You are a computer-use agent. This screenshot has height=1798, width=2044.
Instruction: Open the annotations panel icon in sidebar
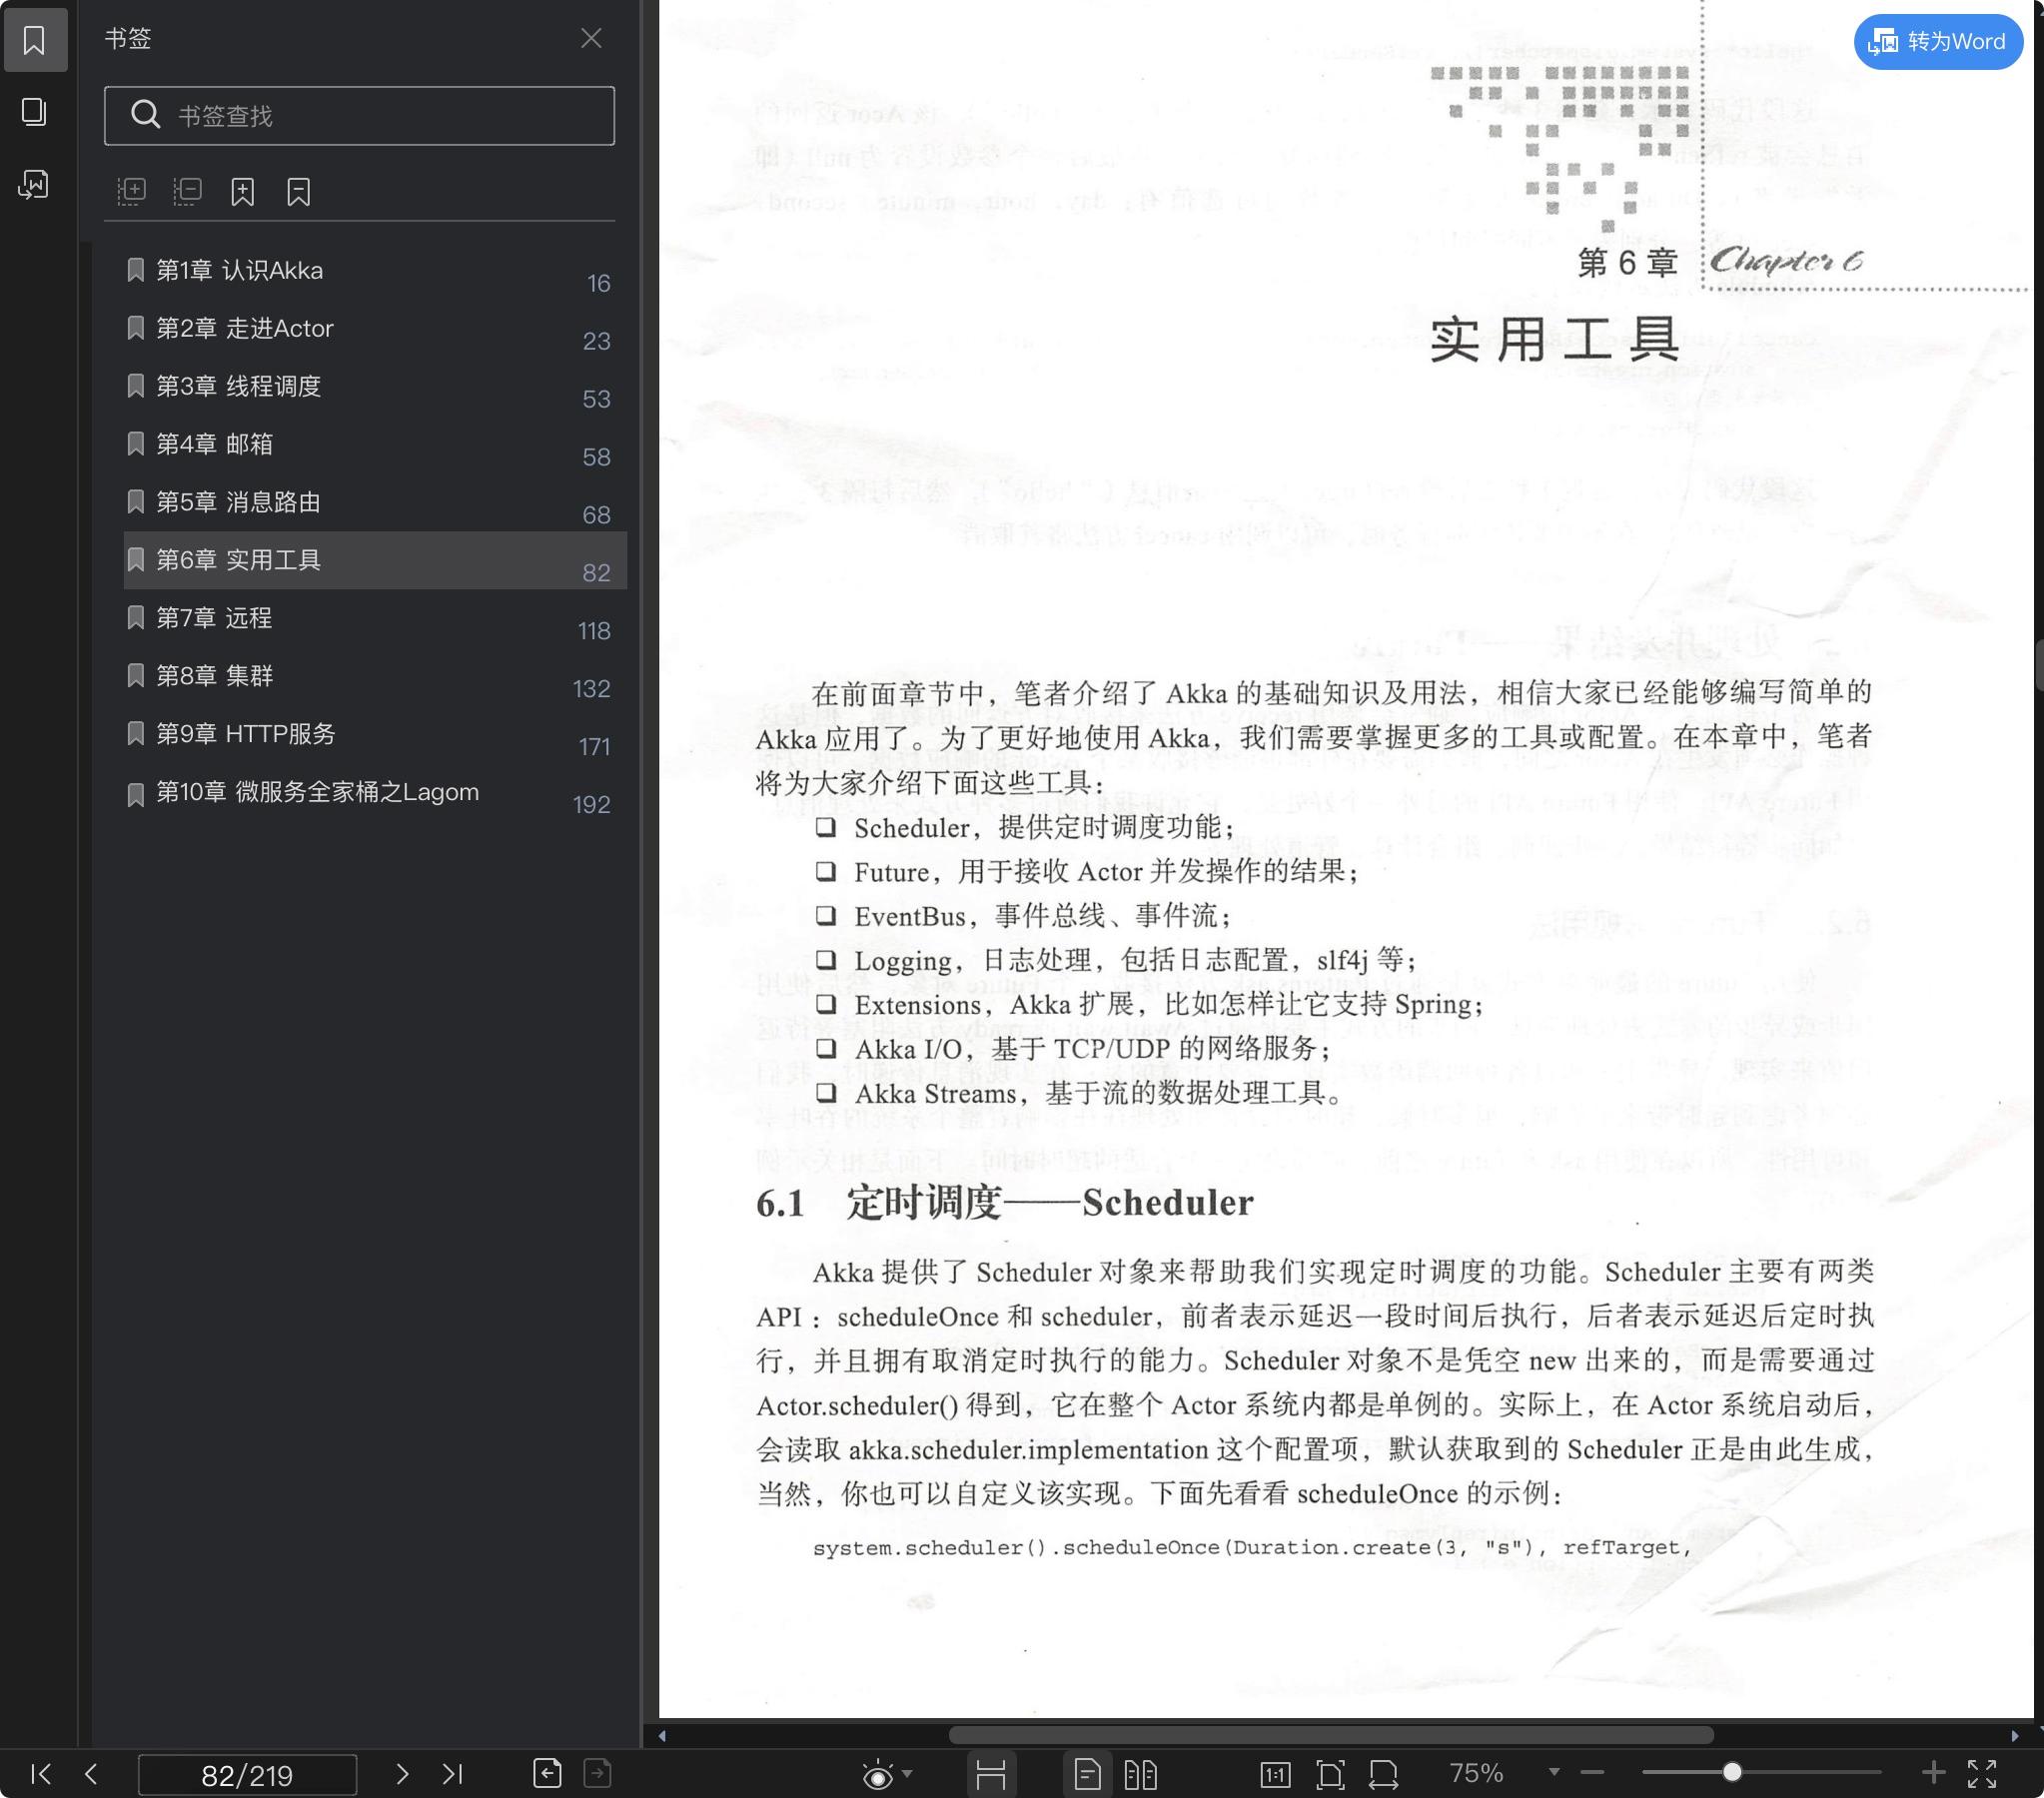point(34,184)
